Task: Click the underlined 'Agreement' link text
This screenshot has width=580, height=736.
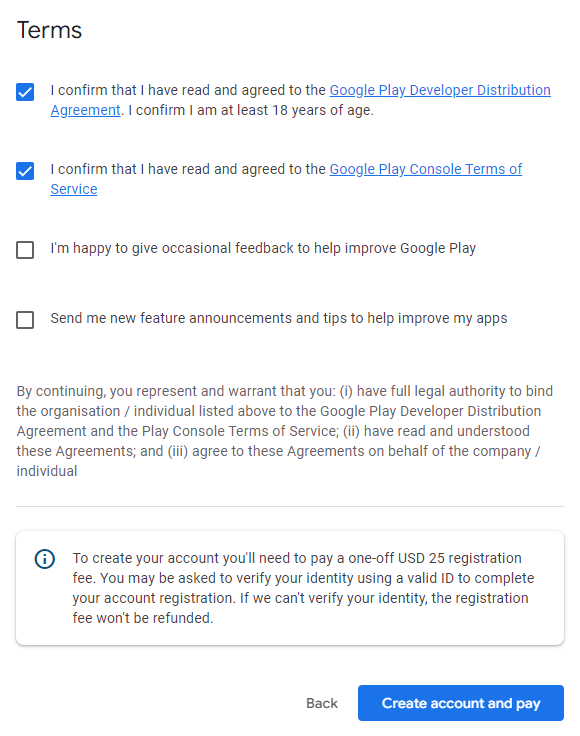Action: click(x=85, y=110)
